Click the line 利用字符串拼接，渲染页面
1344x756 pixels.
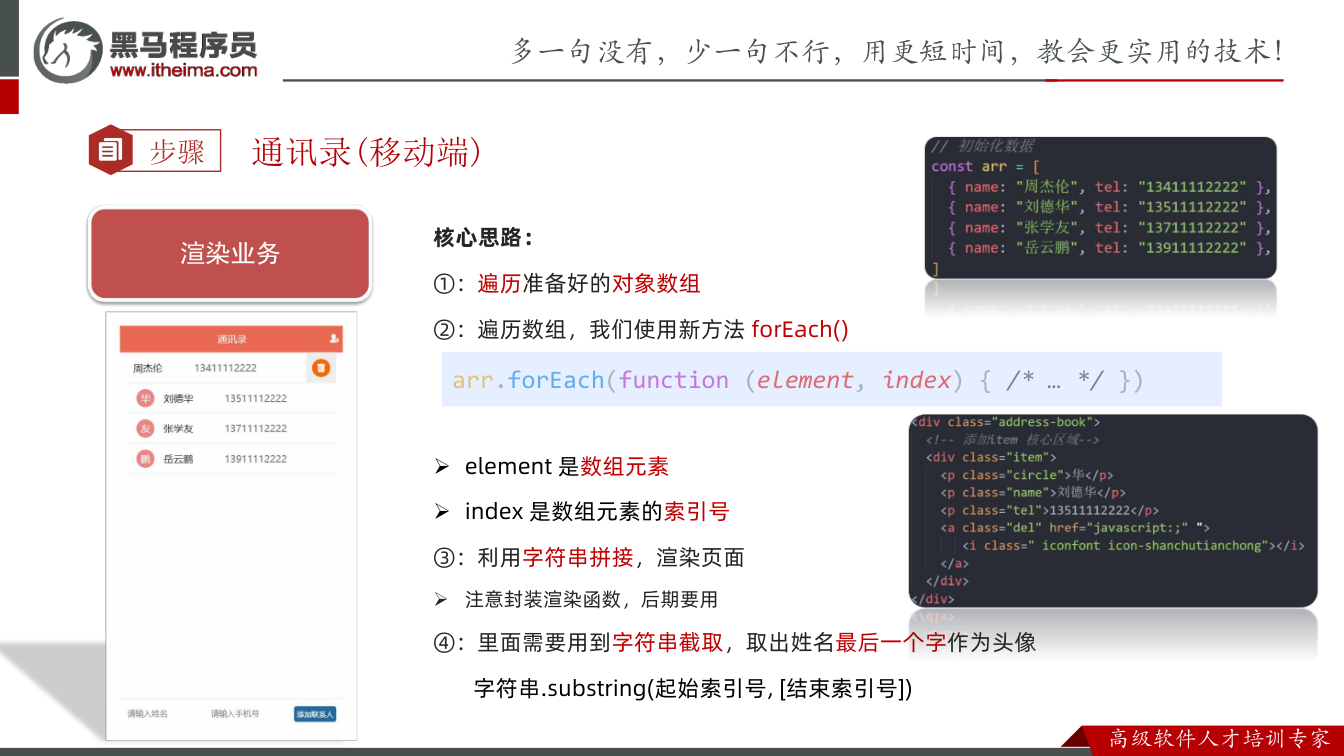point(589,557)
